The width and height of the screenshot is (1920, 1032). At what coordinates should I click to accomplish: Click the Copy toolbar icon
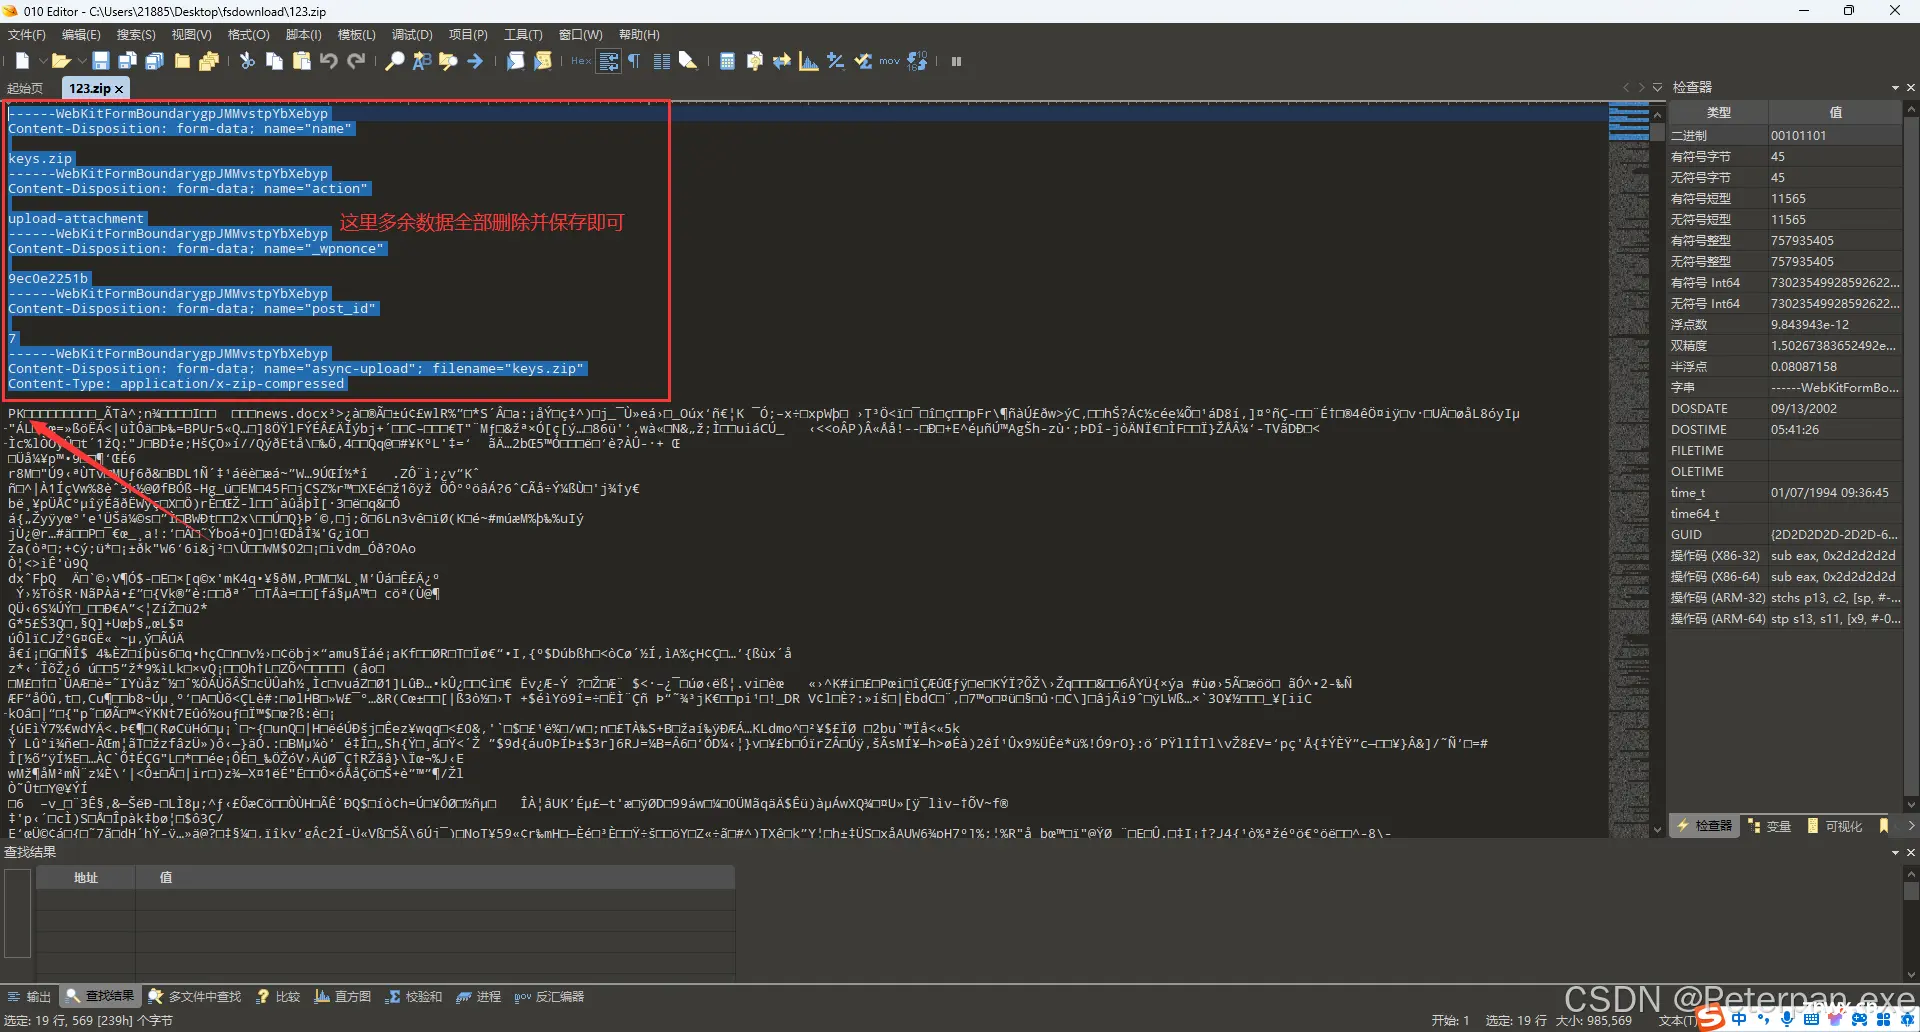tap(274, 61)
